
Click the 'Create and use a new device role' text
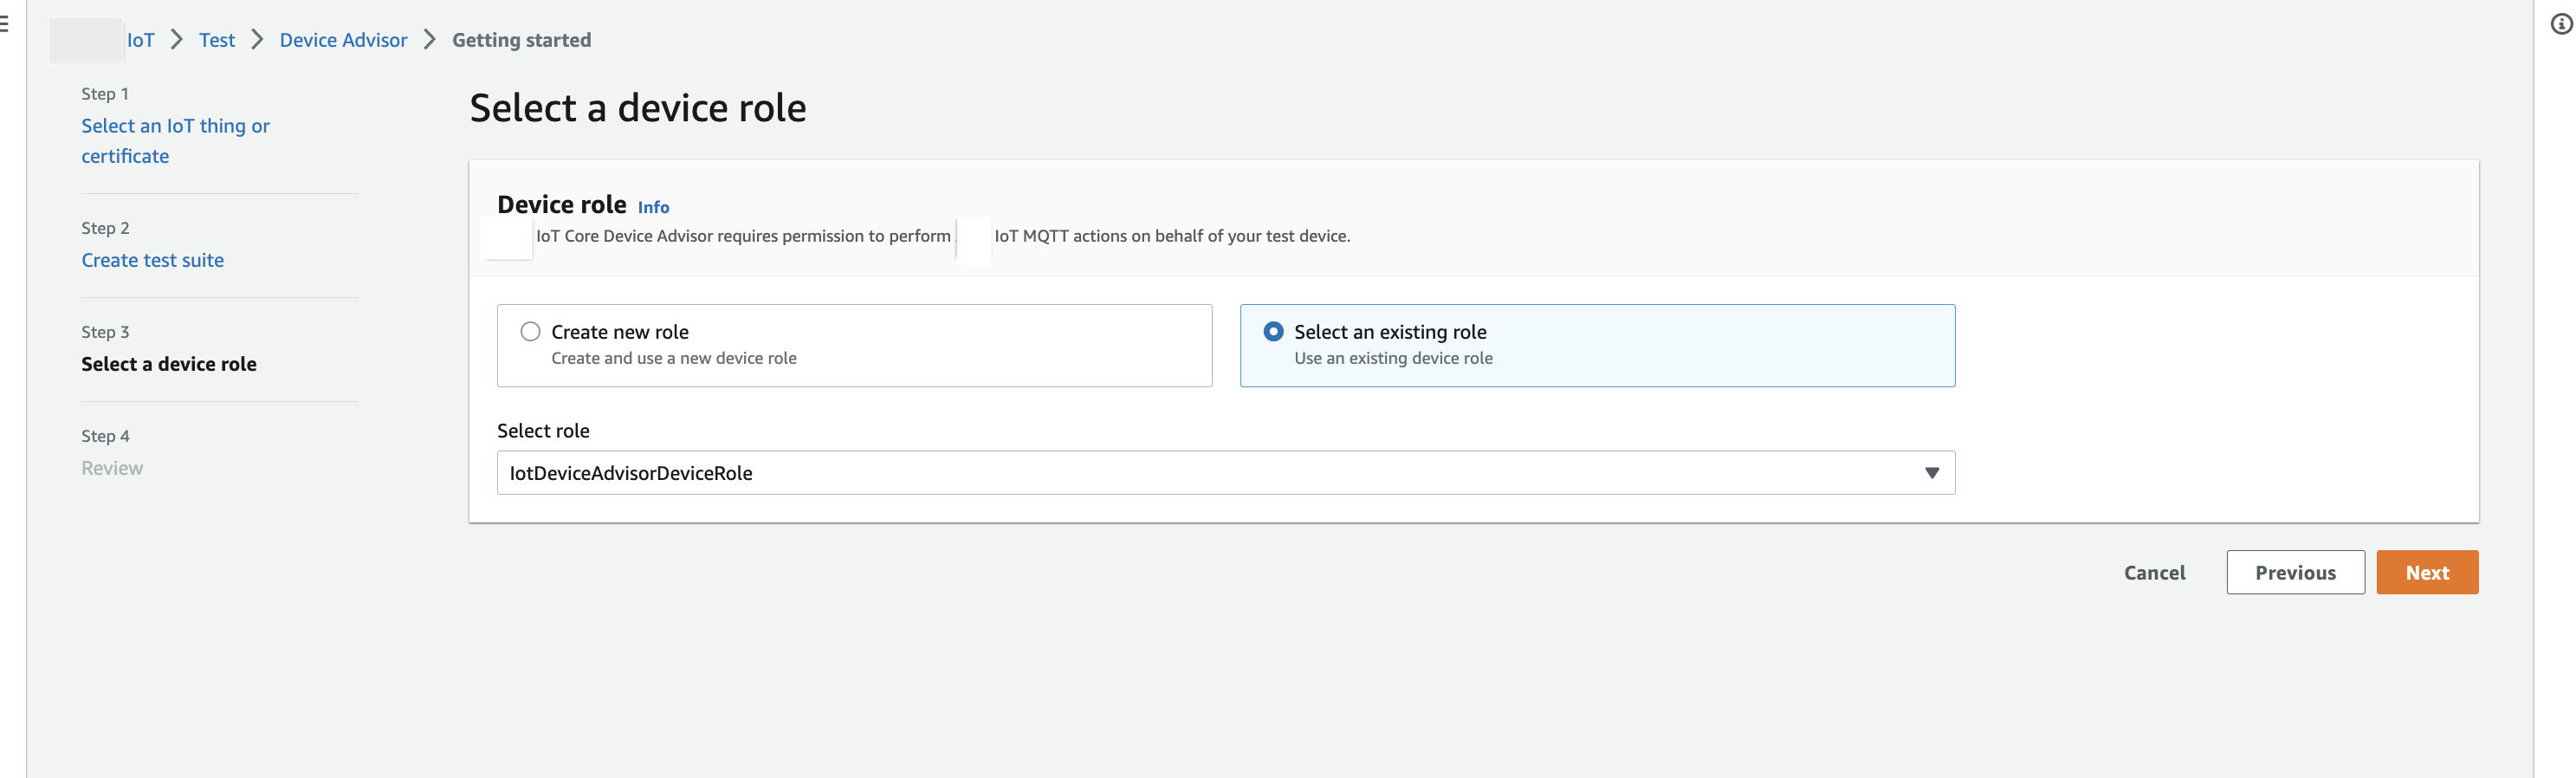[x=673, y=358]
